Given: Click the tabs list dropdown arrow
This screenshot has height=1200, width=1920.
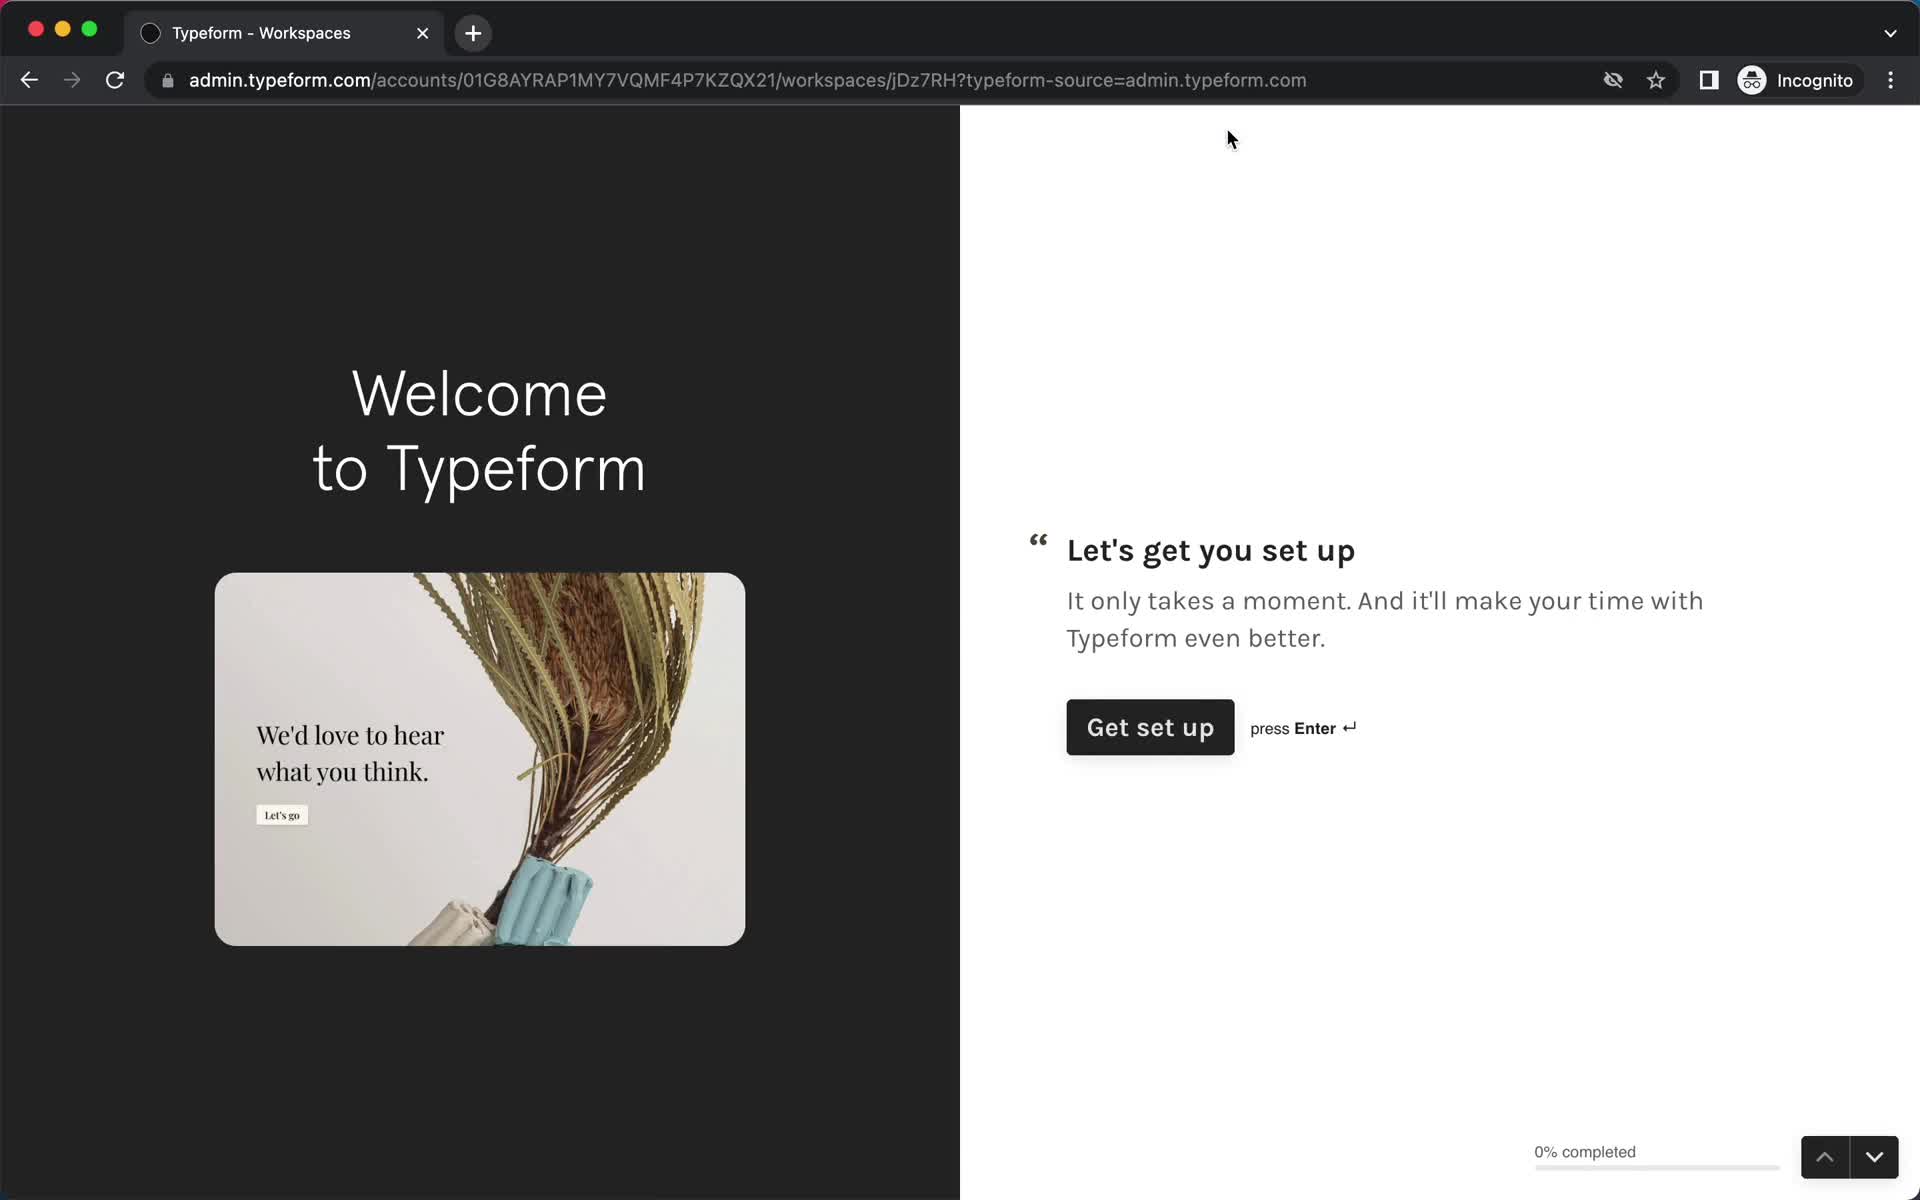Looking at the screenshot, I should [1890, 32].
